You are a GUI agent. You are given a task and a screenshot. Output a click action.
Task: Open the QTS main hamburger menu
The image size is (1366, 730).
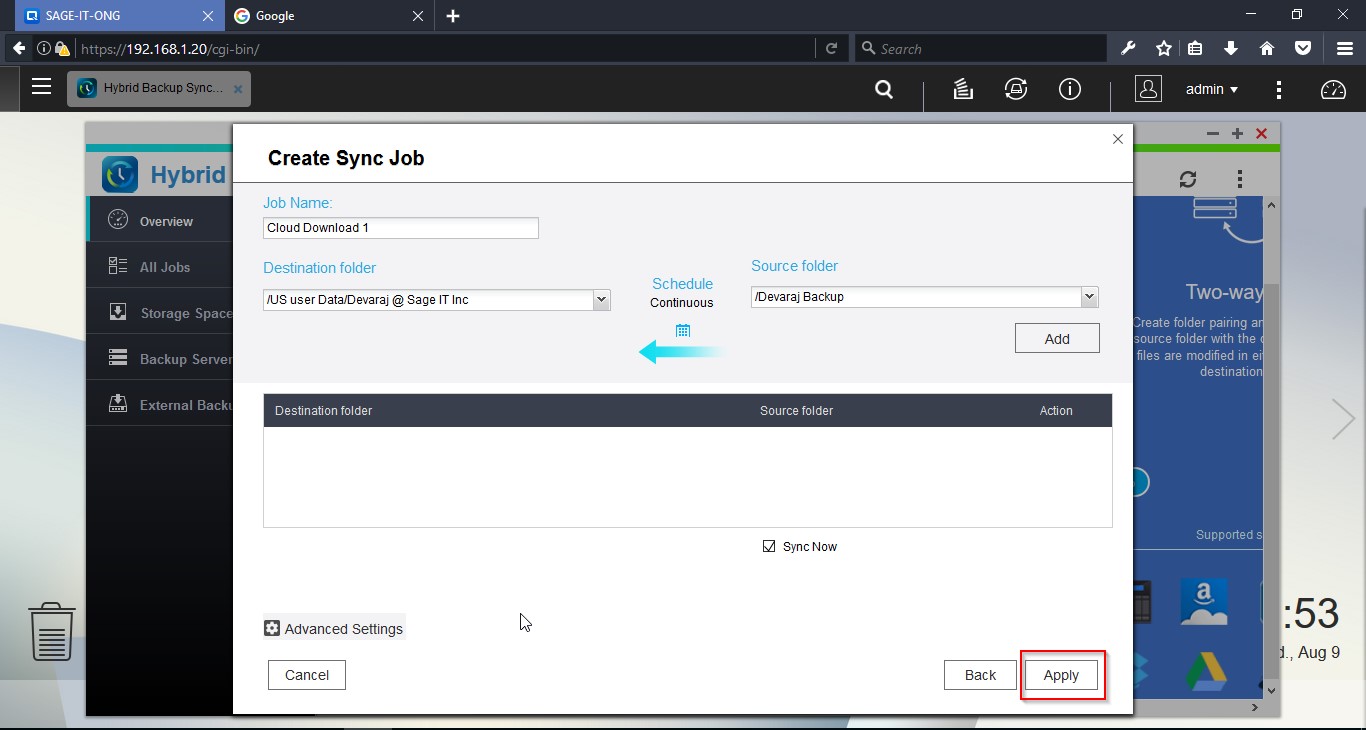click(x=41, y=87)
